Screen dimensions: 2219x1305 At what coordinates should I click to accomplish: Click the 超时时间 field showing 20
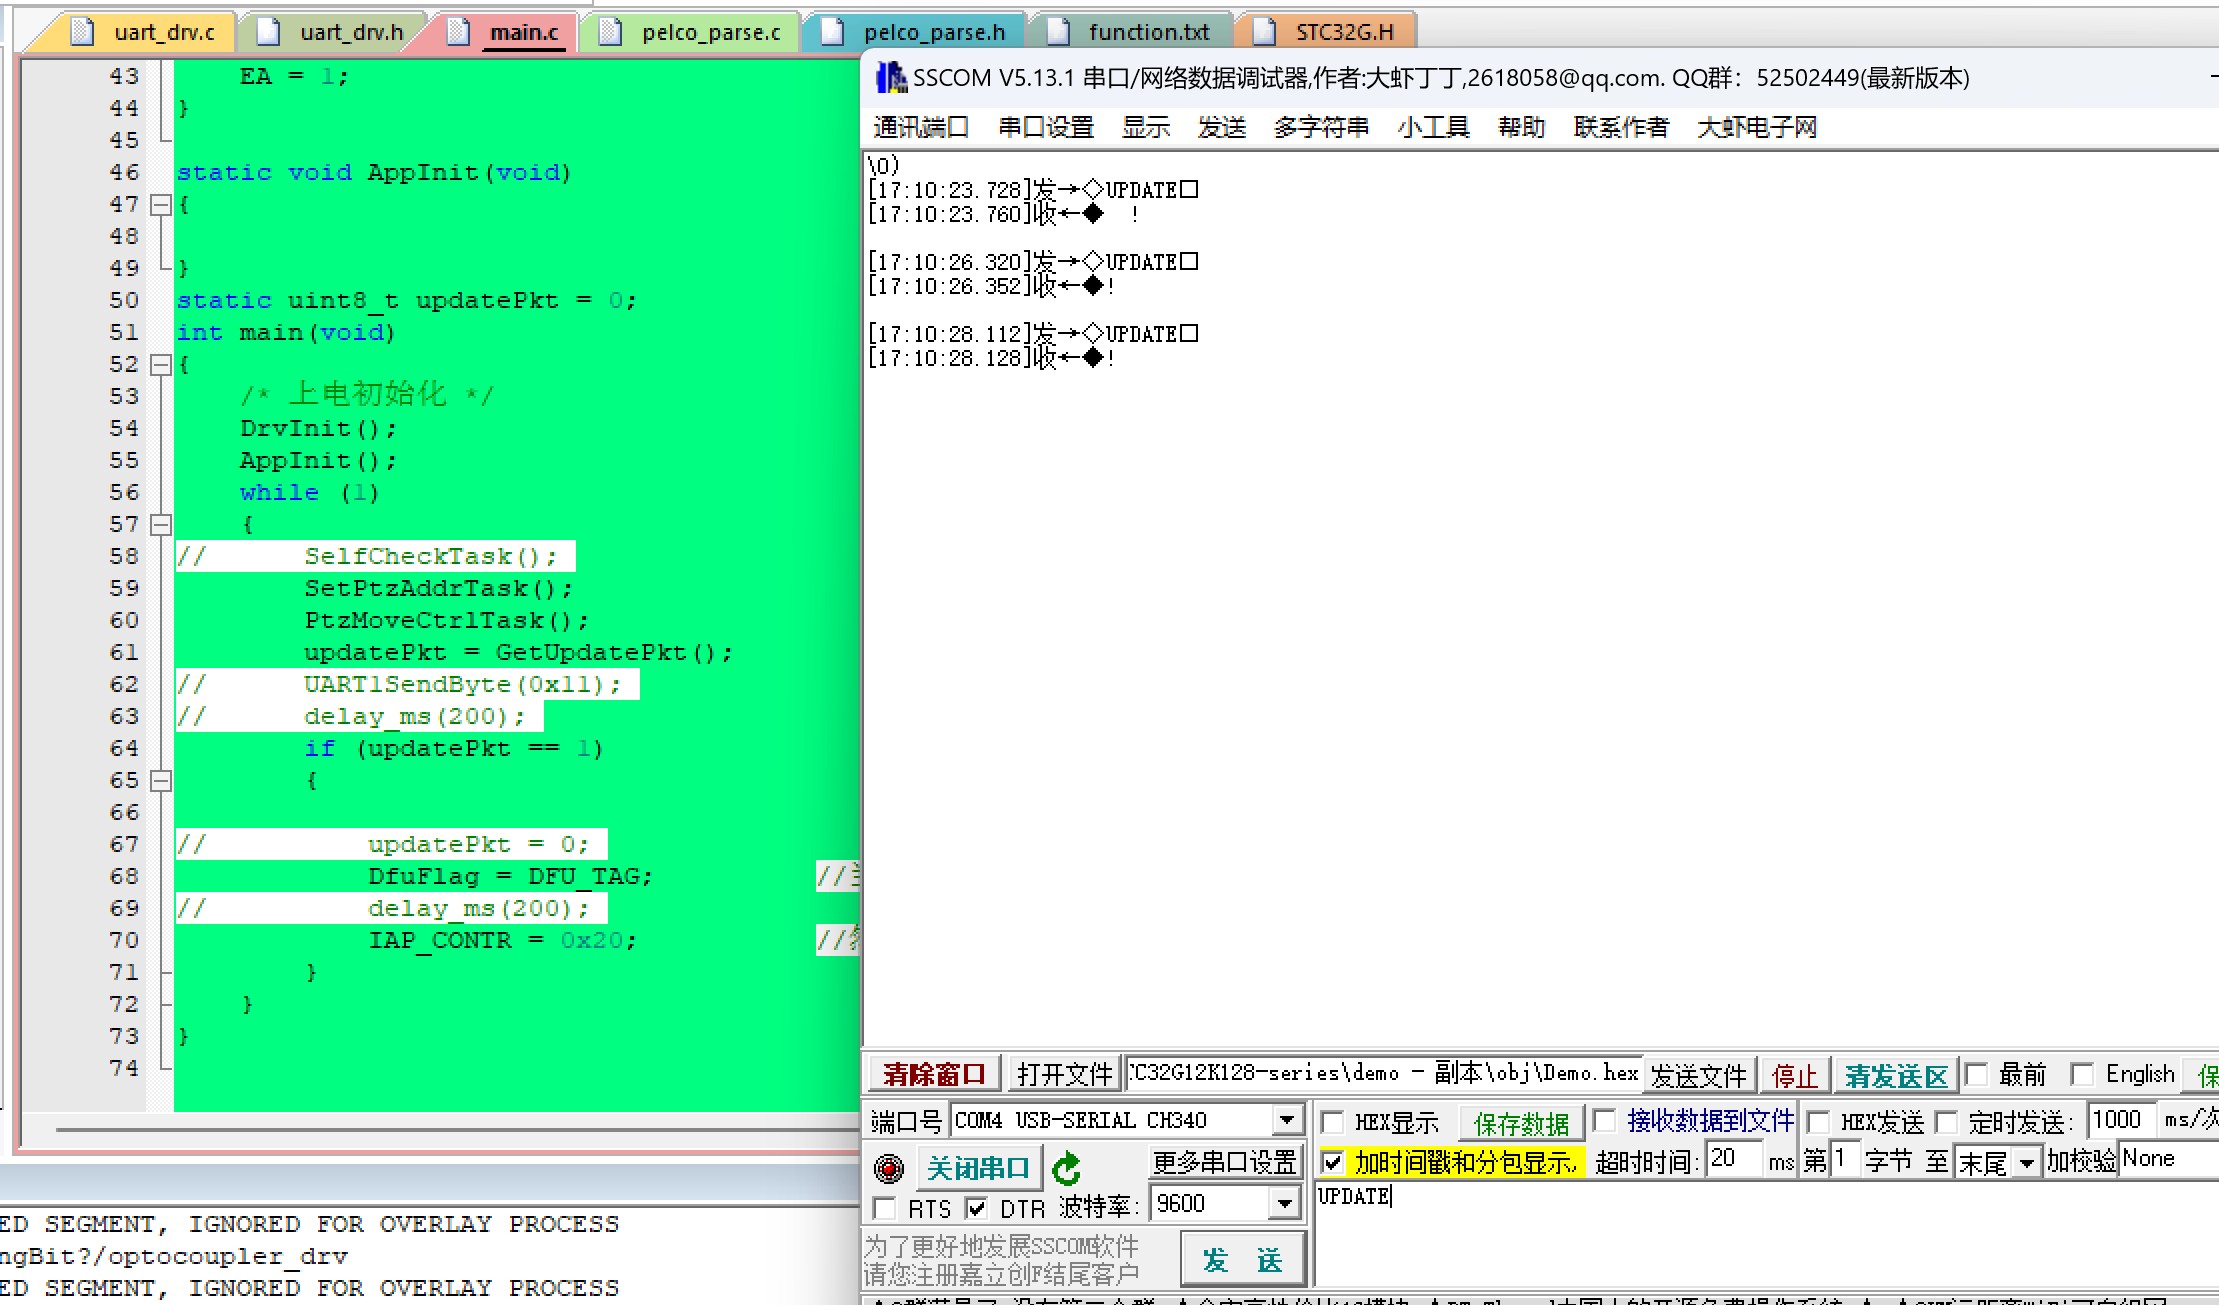tap(1733, 1159)
